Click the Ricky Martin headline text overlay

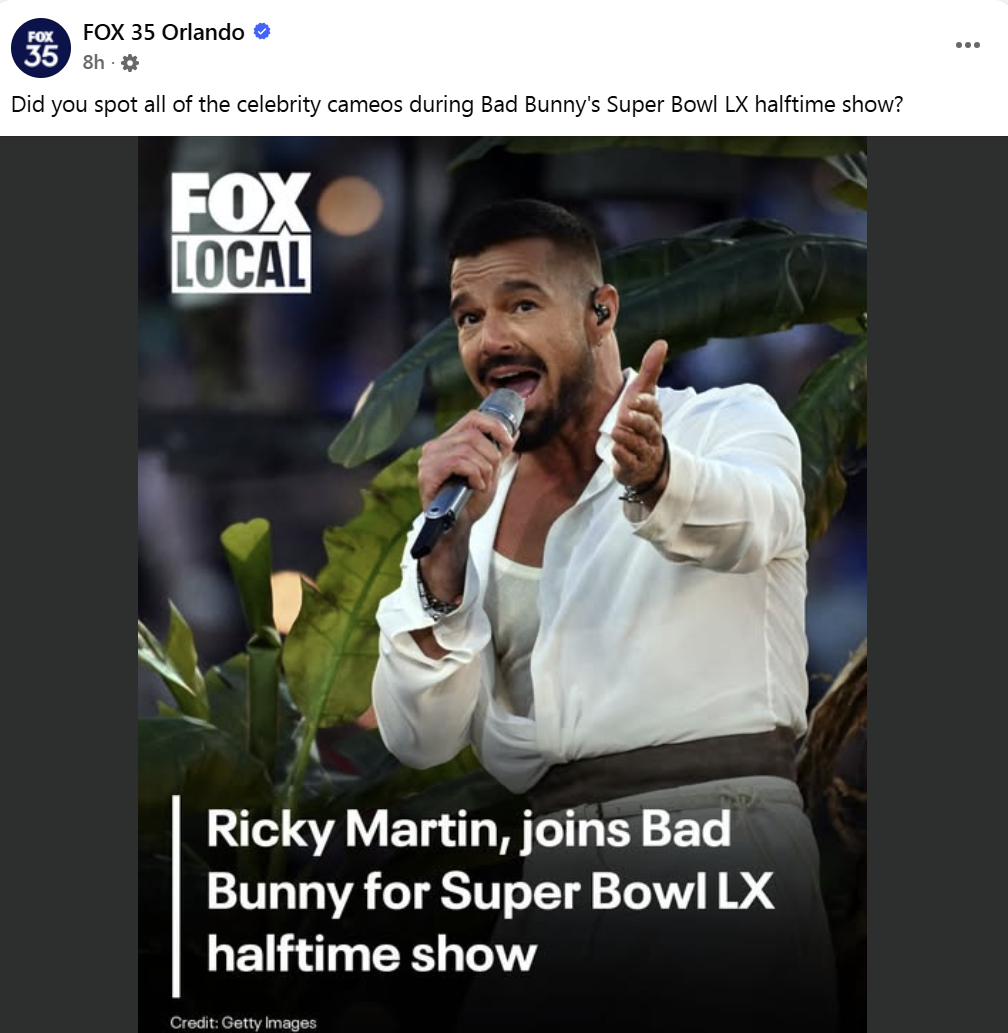click(470, 892)
